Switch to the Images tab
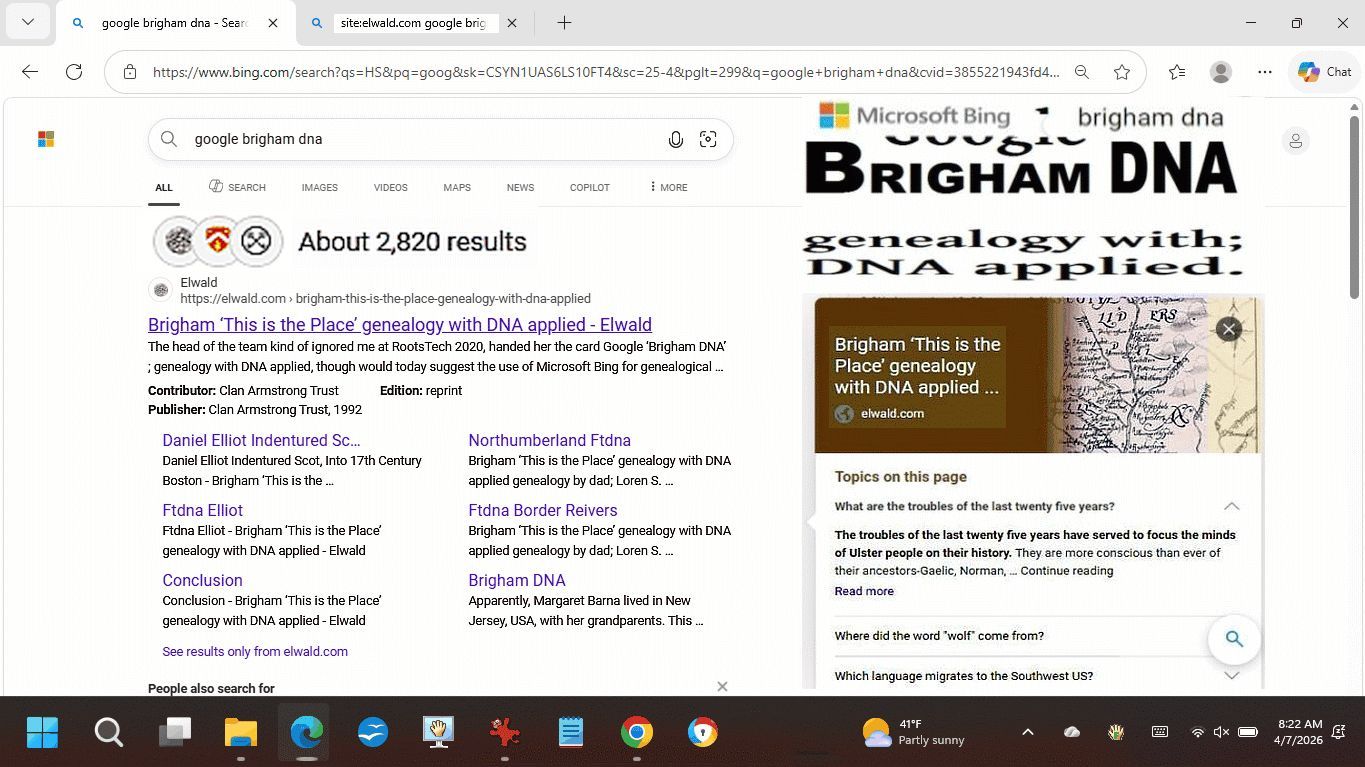The image size is (1365, 767). click(319, 187)
